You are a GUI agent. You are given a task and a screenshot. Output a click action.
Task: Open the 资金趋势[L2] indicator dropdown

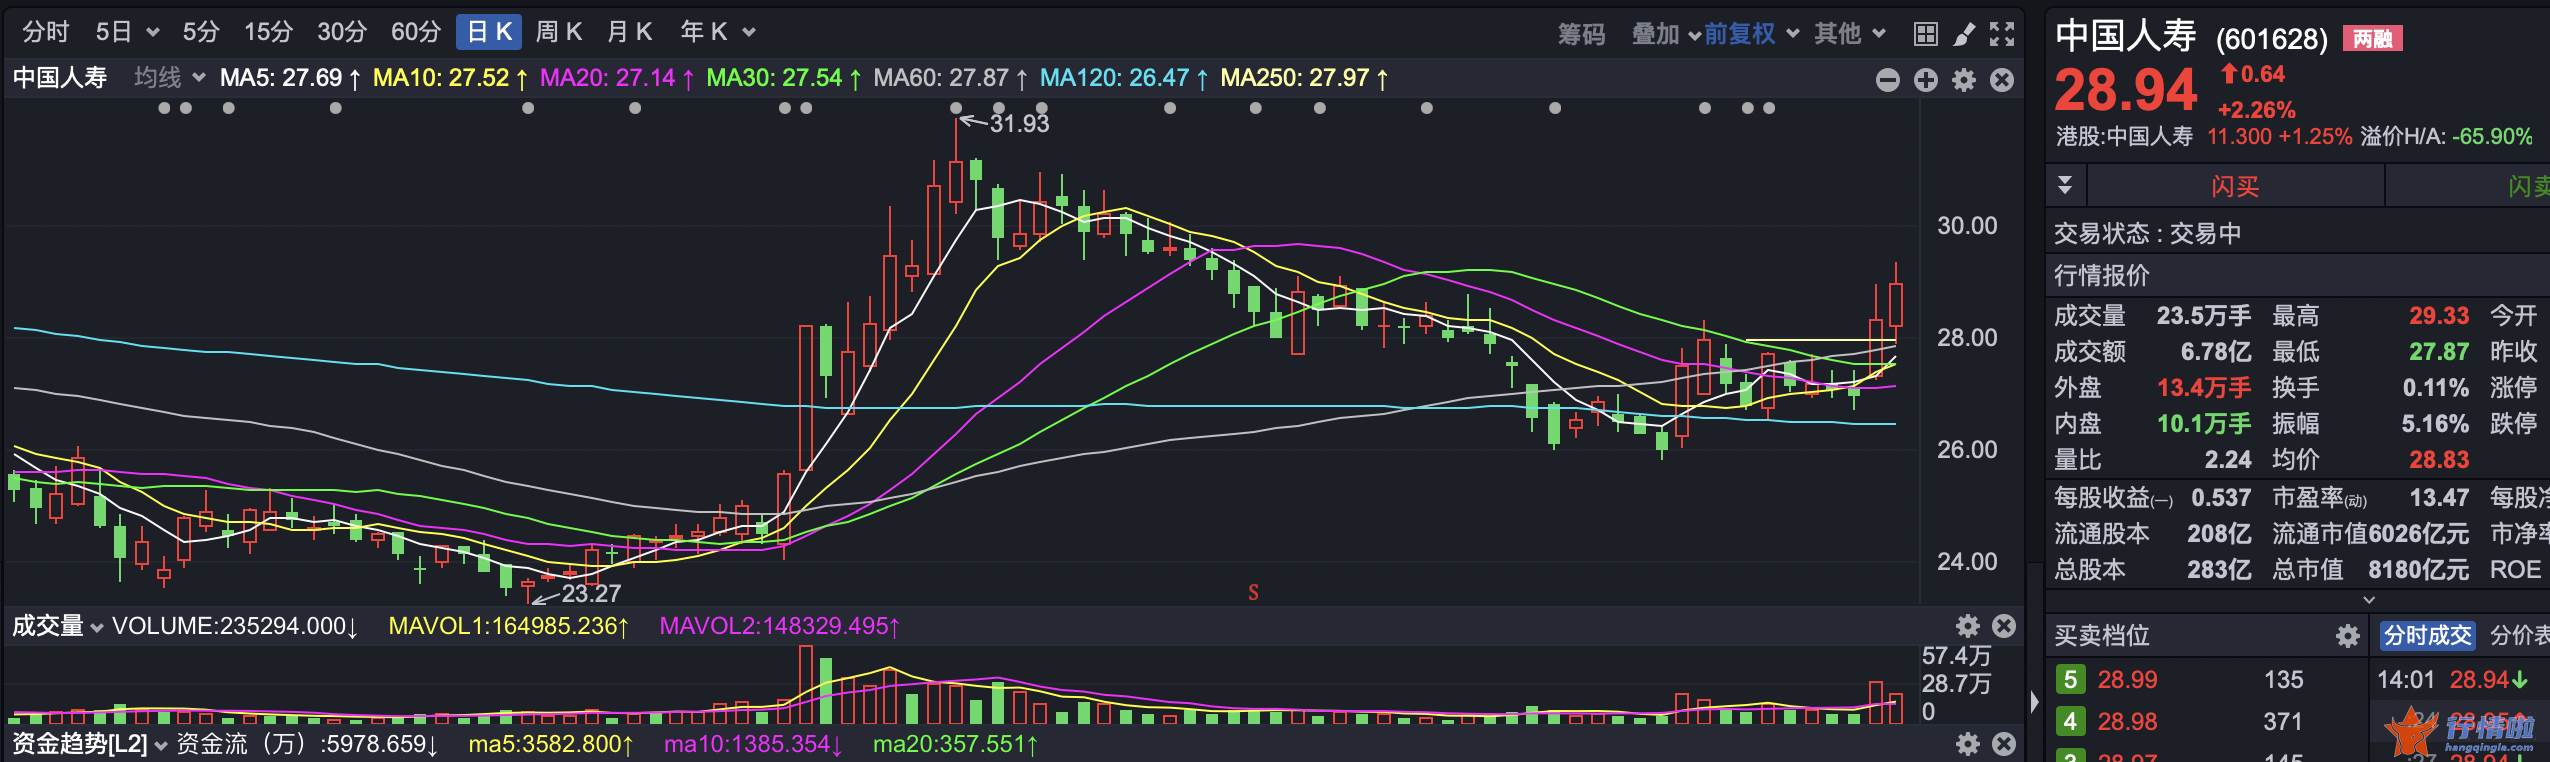pyautogui.click(x=88, y=744)
